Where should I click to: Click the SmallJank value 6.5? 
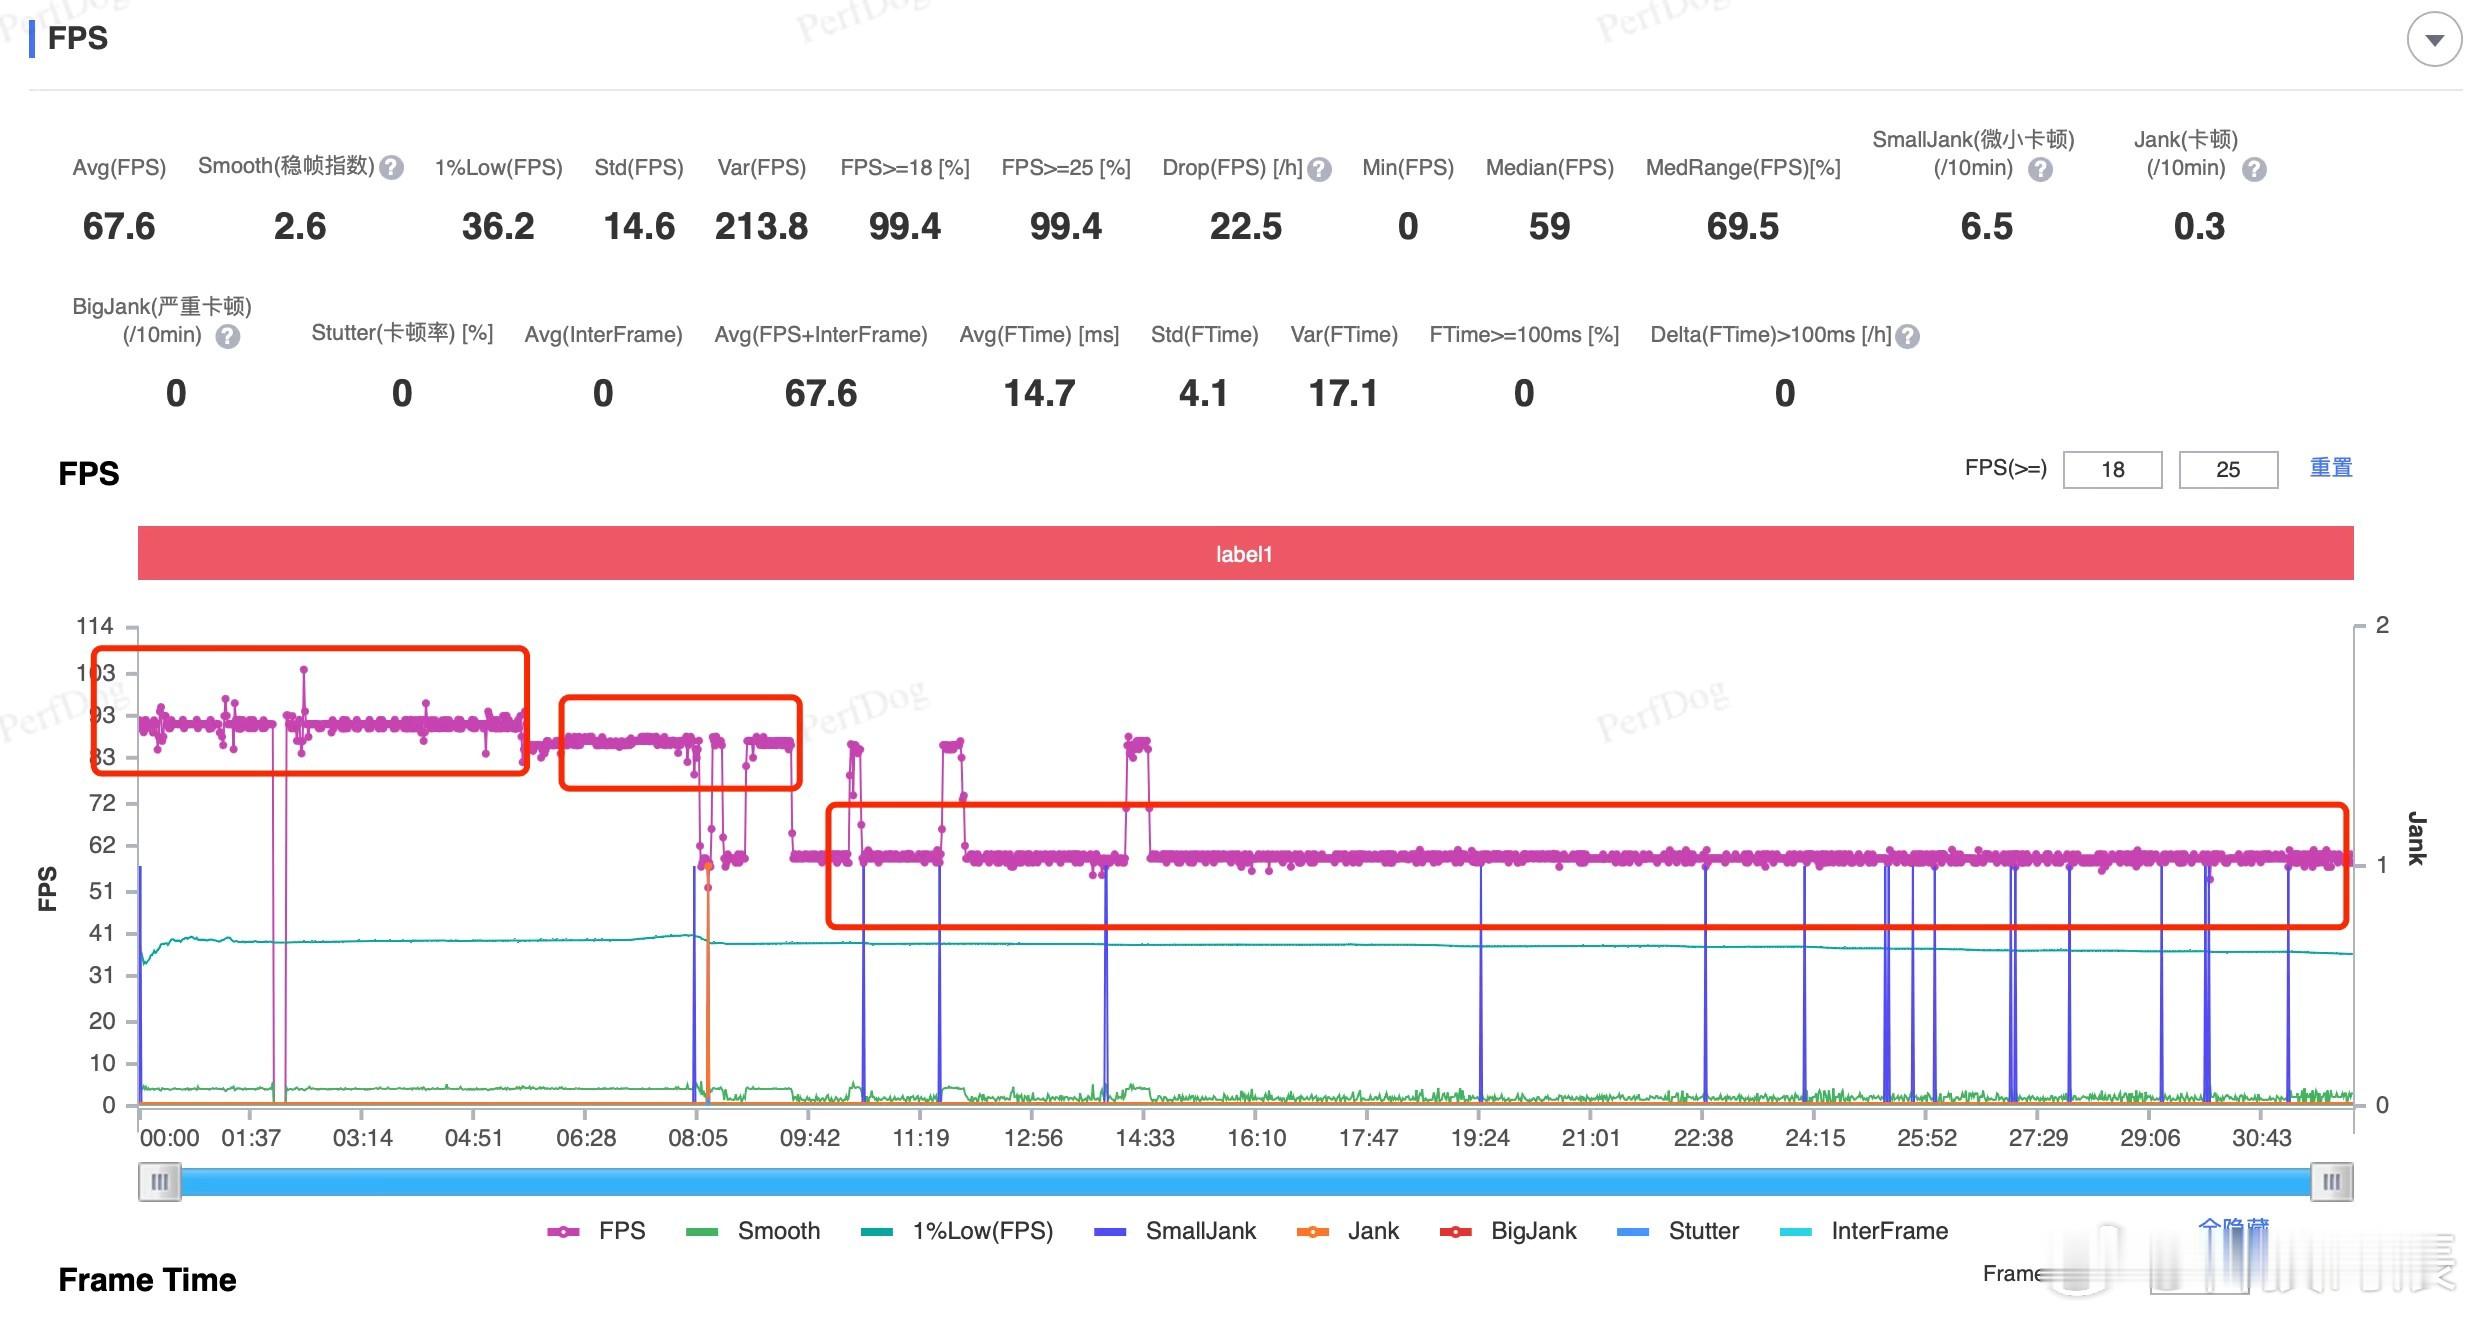(x=1987, y=227)
